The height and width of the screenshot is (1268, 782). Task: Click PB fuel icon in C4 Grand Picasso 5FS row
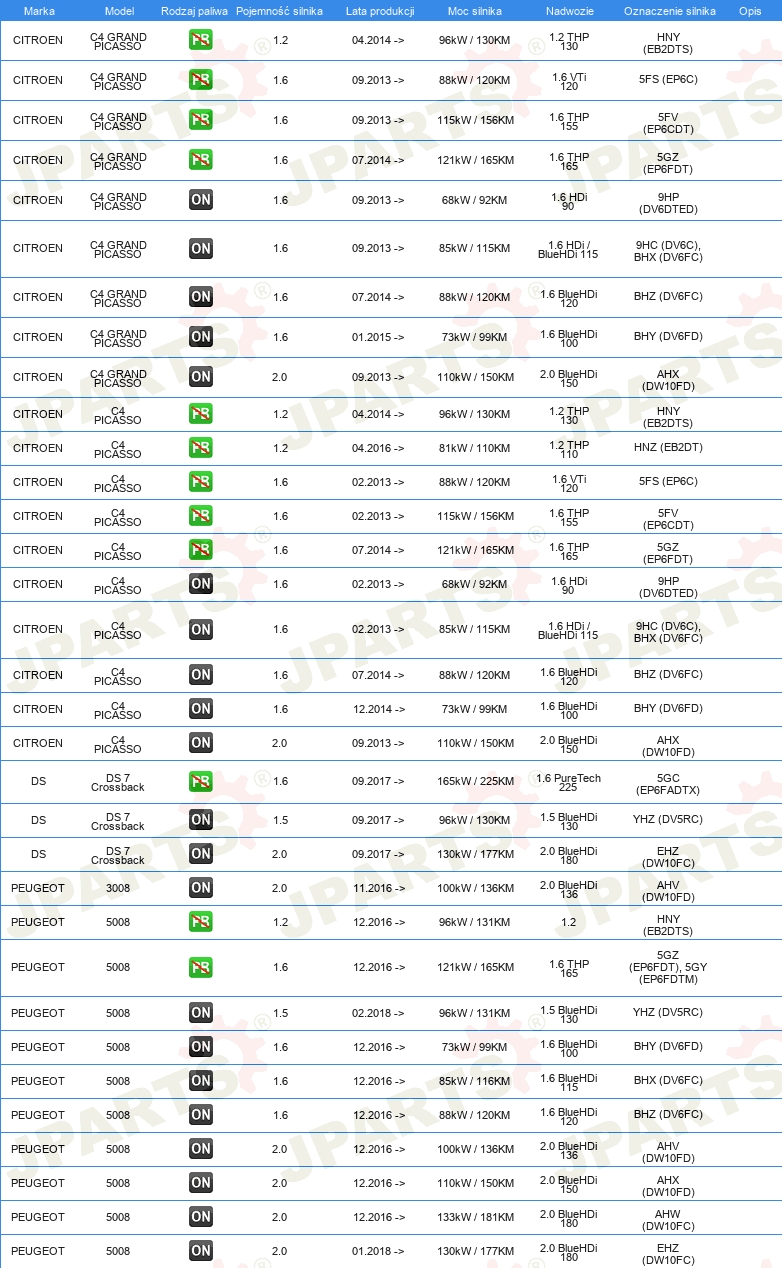(x=201, y=80)
